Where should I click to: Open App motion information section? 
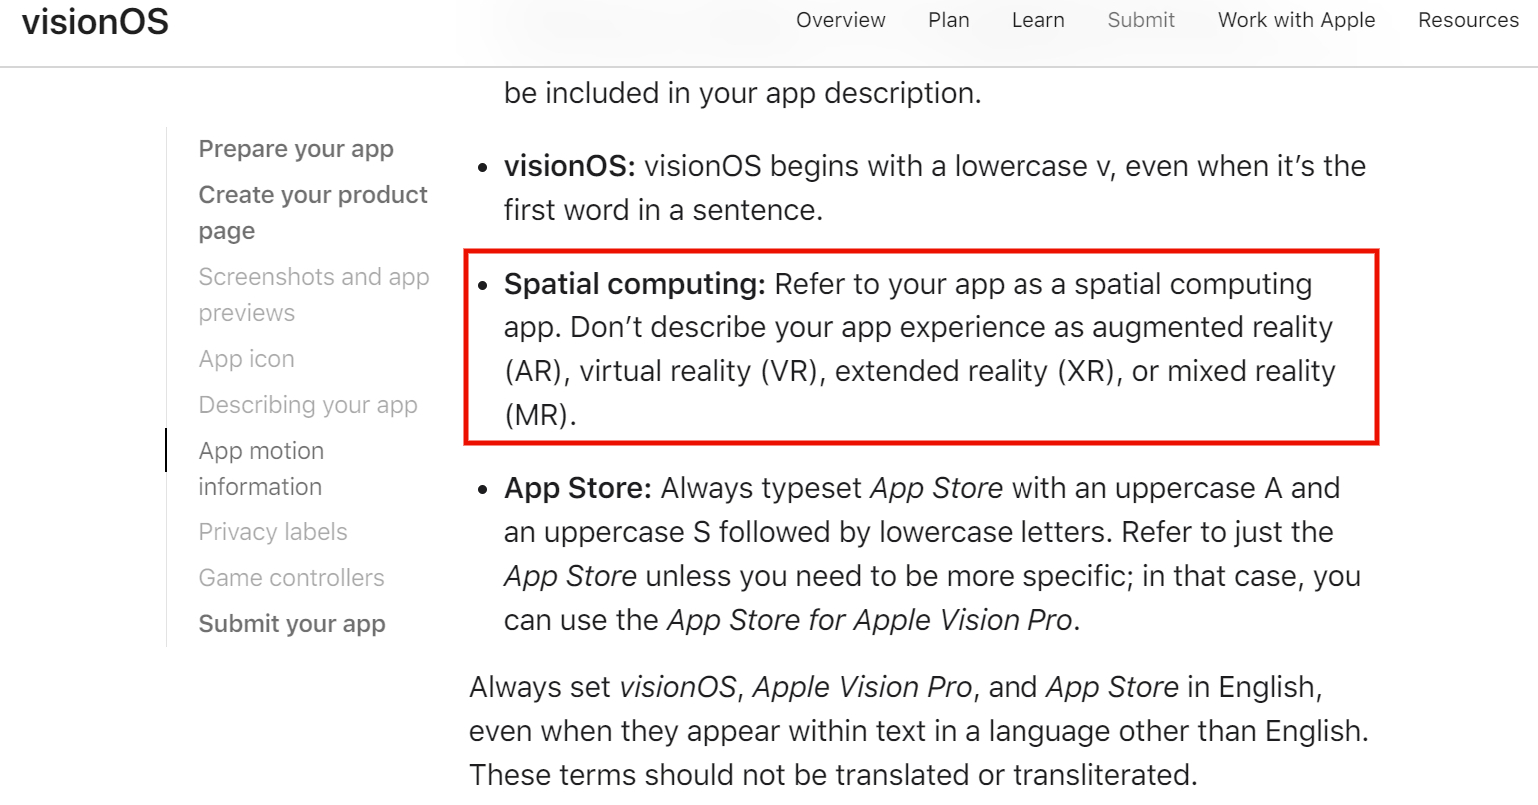tap(260, 468)
